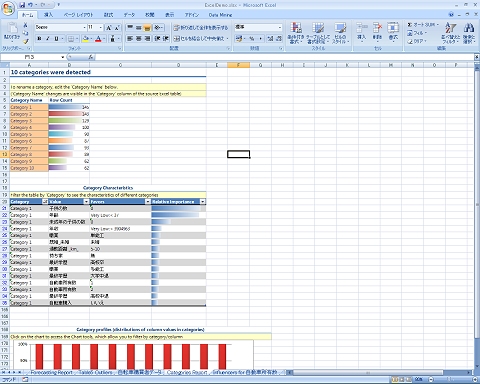Increase the cell indent
Viewport: 480px width, 384px height.
coord(166,39)
